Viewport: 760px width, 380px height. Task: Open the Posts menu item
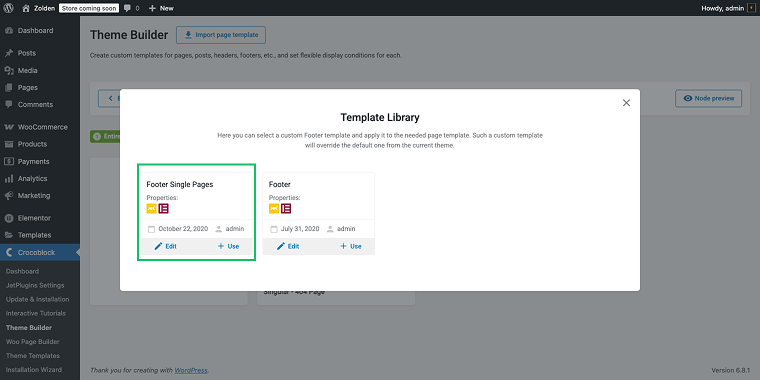tap(27, 53)
